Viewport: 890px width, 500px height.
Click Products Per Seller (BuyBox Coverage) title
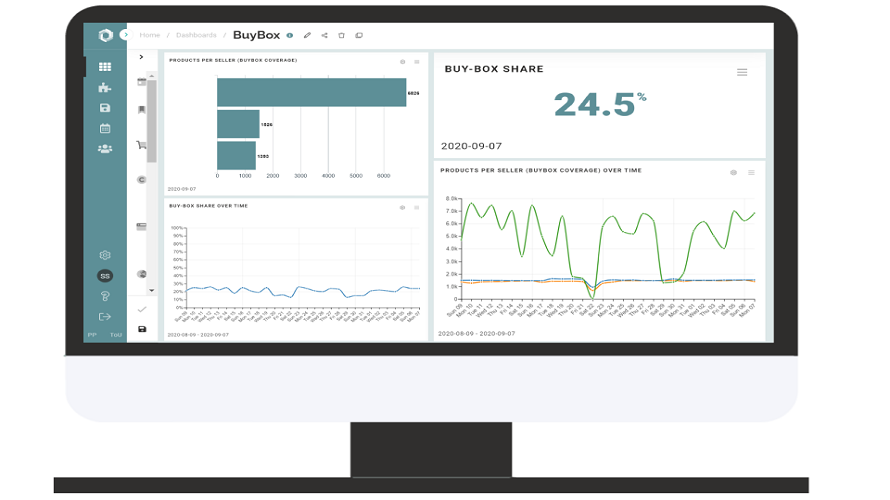(x=233, y=60)
